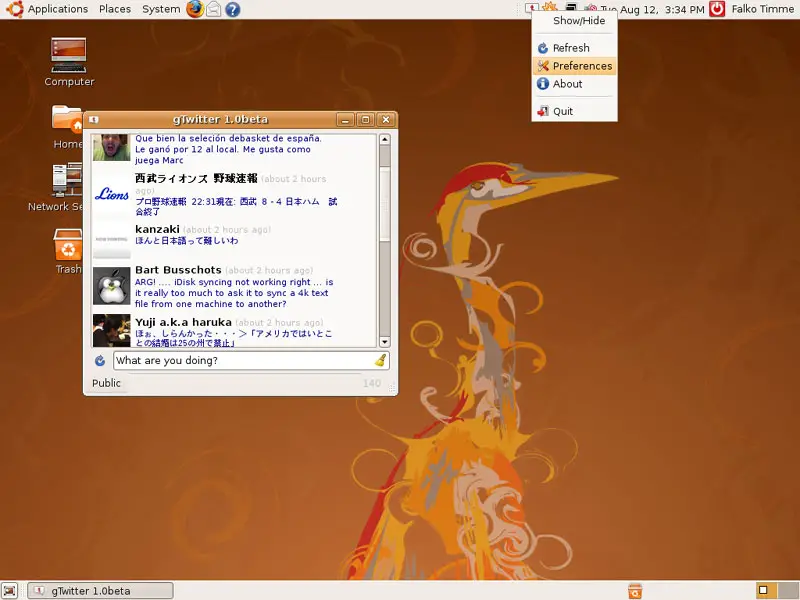Click the Lions logo avatar
Viewport: 800px width, 600px height.
(112, 194)
